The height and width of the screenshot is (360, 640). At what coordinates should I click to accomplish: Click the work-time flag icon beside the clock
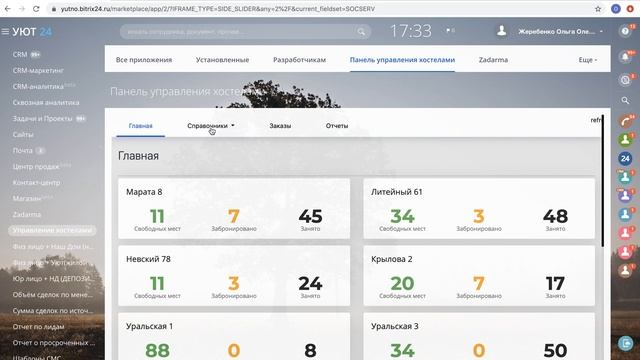(448, 30)
